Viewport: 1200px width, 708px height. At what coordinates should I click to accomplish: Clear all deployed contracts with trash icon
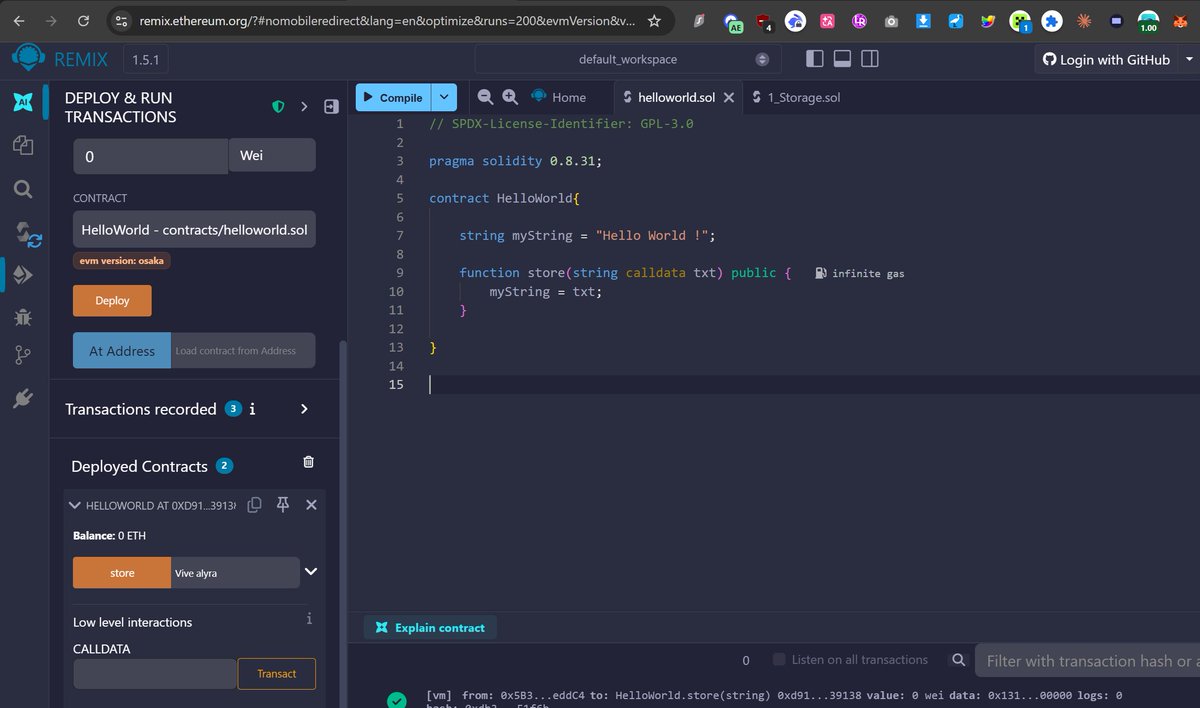click(308, 462)
